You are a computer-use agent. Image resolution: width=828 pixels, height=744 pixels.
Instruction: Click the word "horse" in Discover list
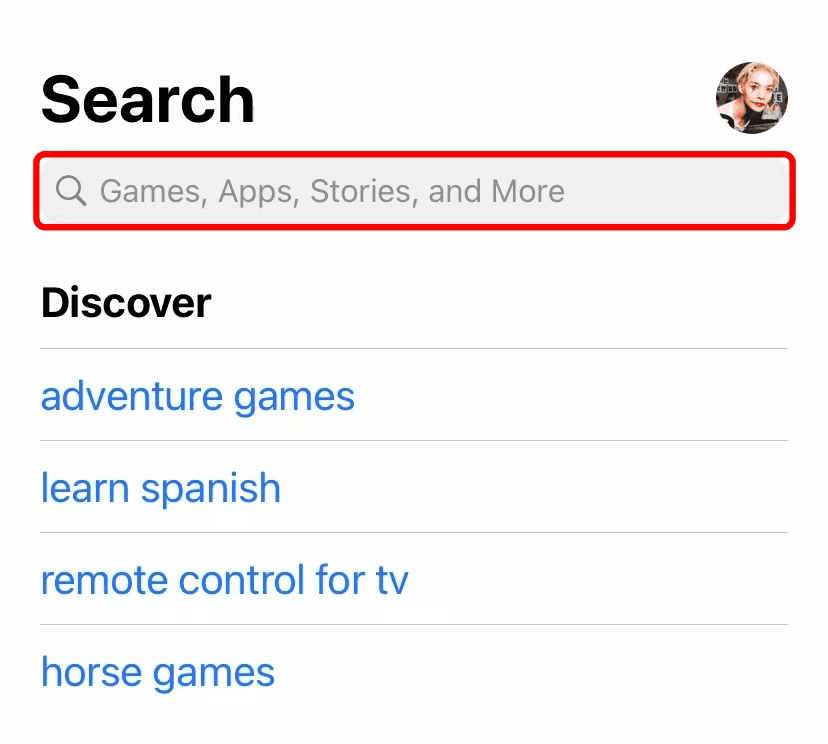[91, 672]
